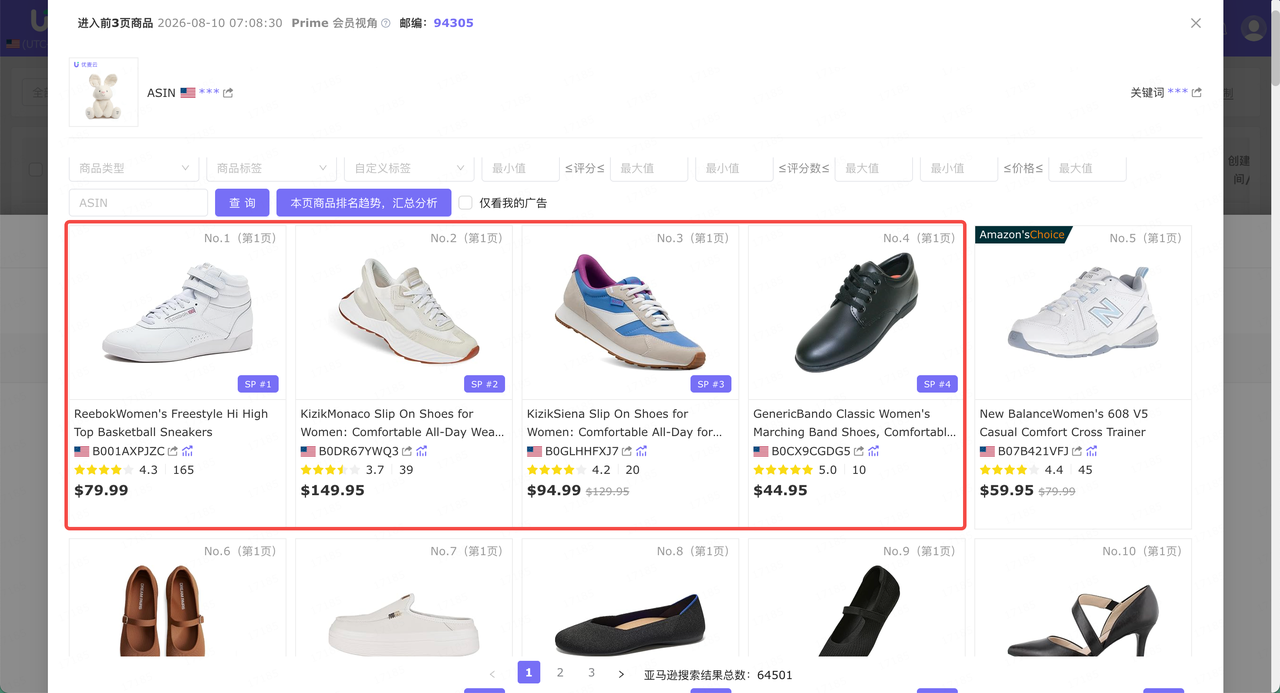This screenshot has height=693, width=1280.
Task: Open black Bando marching shoe image
Action: (857, 312)
